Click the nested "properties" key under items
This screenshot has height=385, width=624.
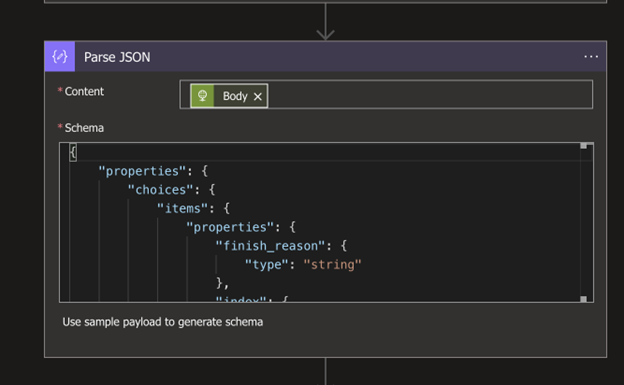[x=230, y=227]
